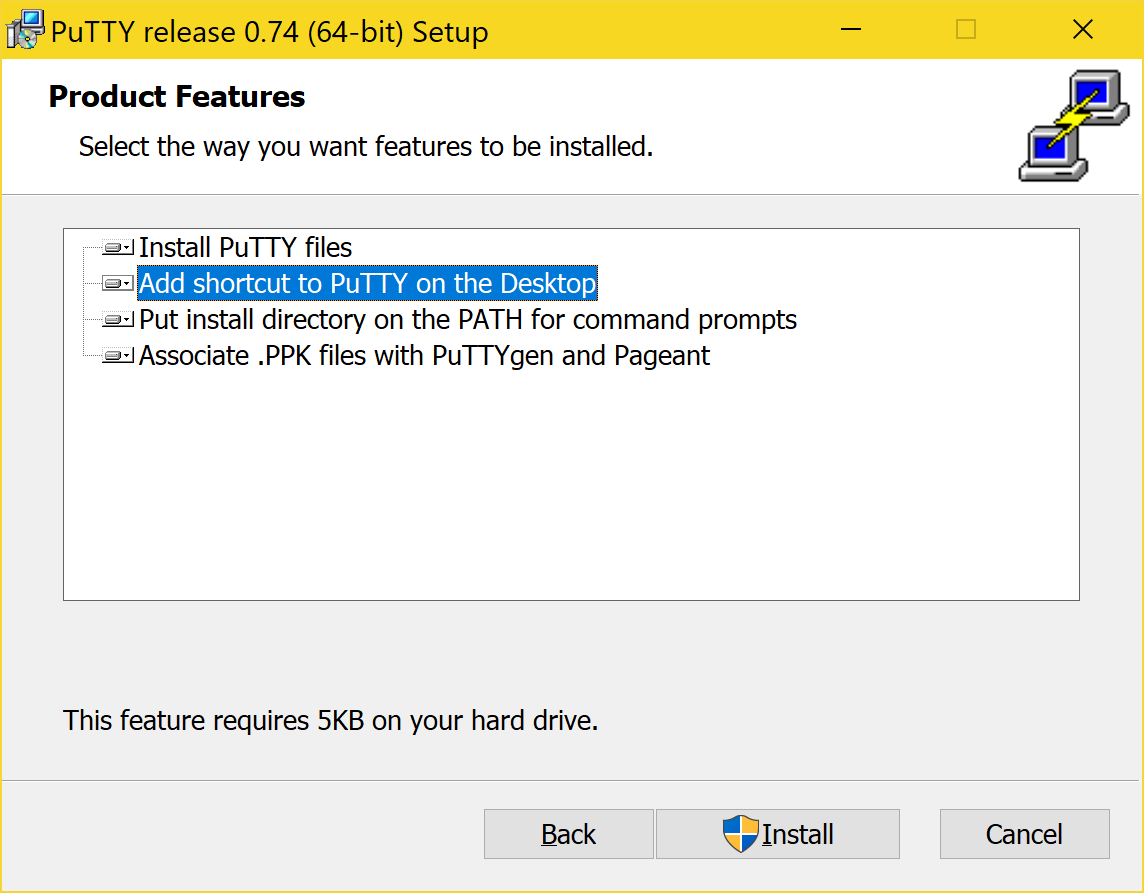Click the PuTTY installer icon in title bar

point(25,30)
